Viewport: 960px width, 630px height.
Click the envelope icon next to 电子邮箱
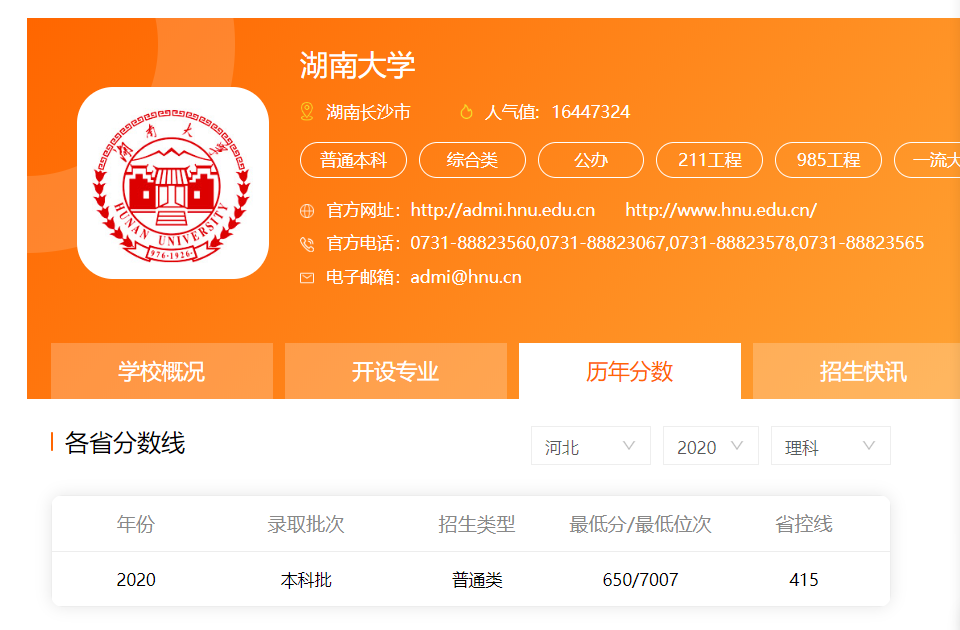(307, 278)
